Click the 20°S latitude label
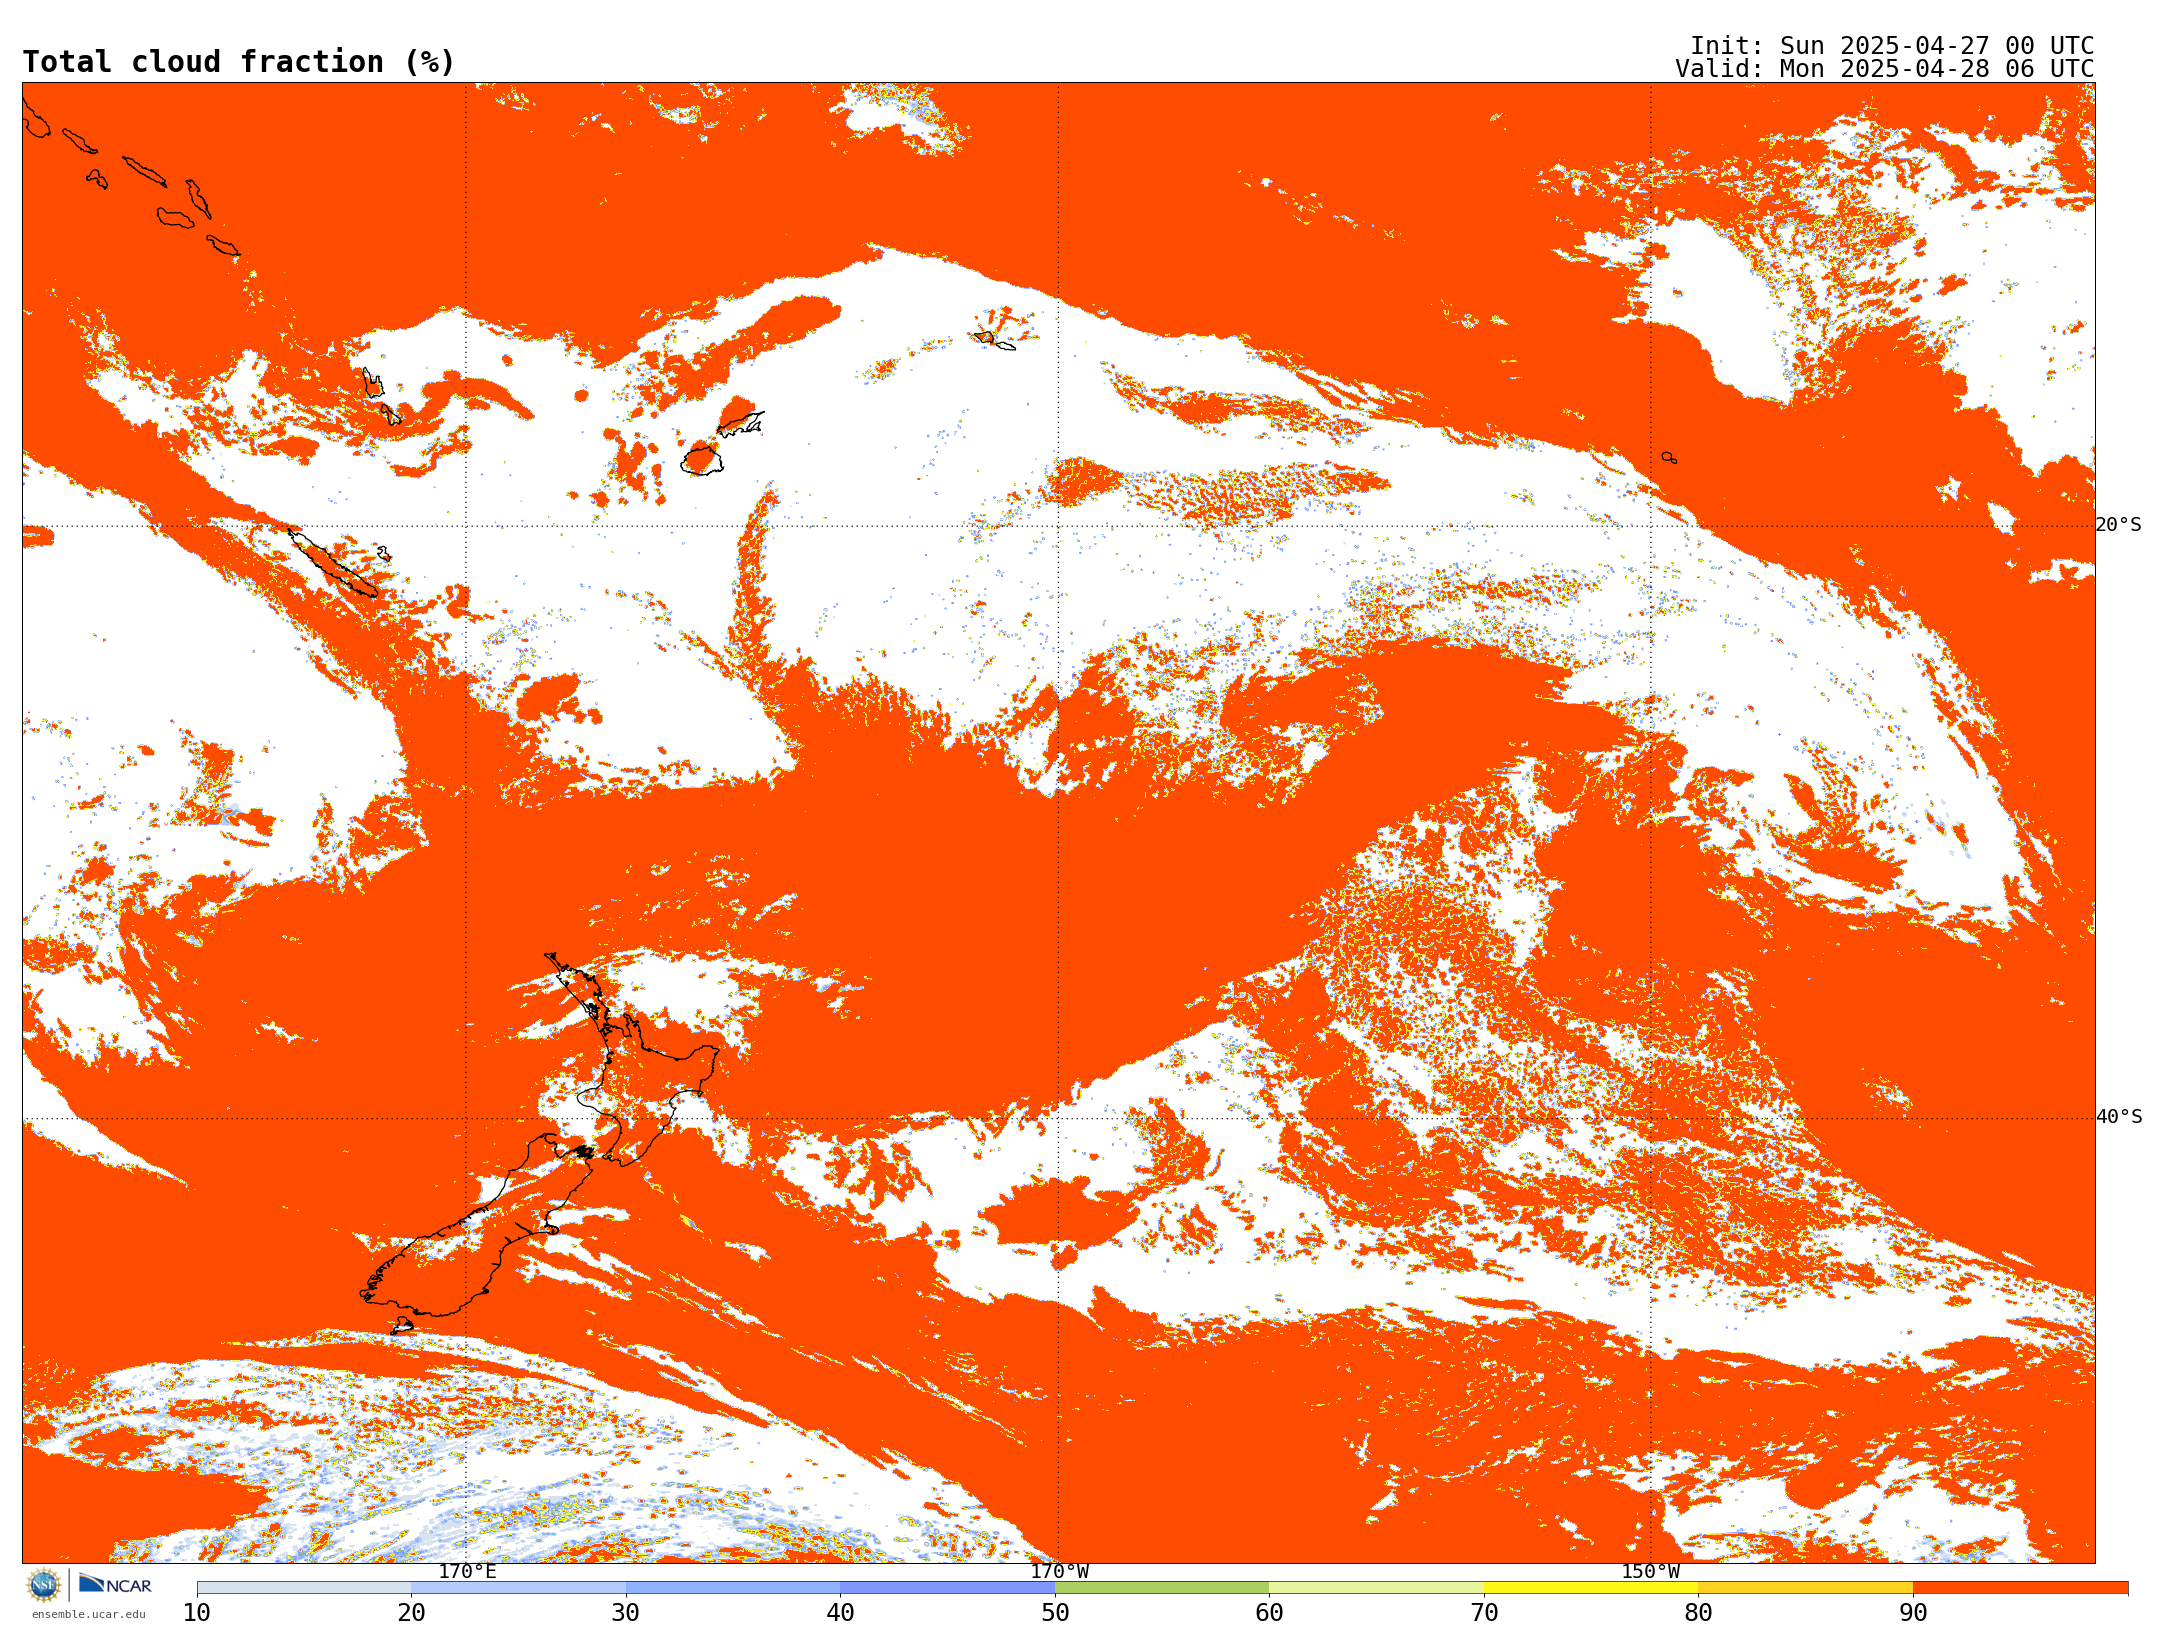 pos(2119,525)
